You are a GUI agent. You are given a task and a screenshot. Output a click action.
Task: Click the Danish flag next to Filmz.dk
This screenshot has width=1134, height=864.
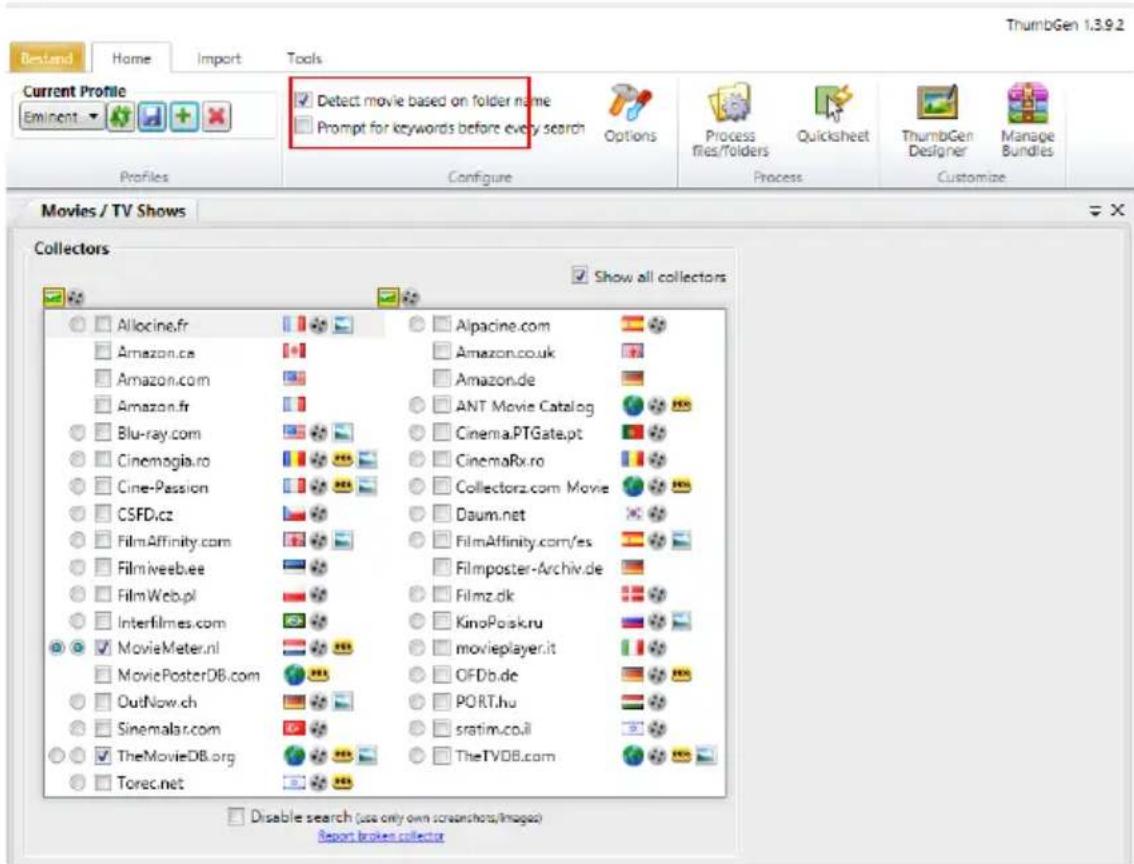(x=632, y=594)
